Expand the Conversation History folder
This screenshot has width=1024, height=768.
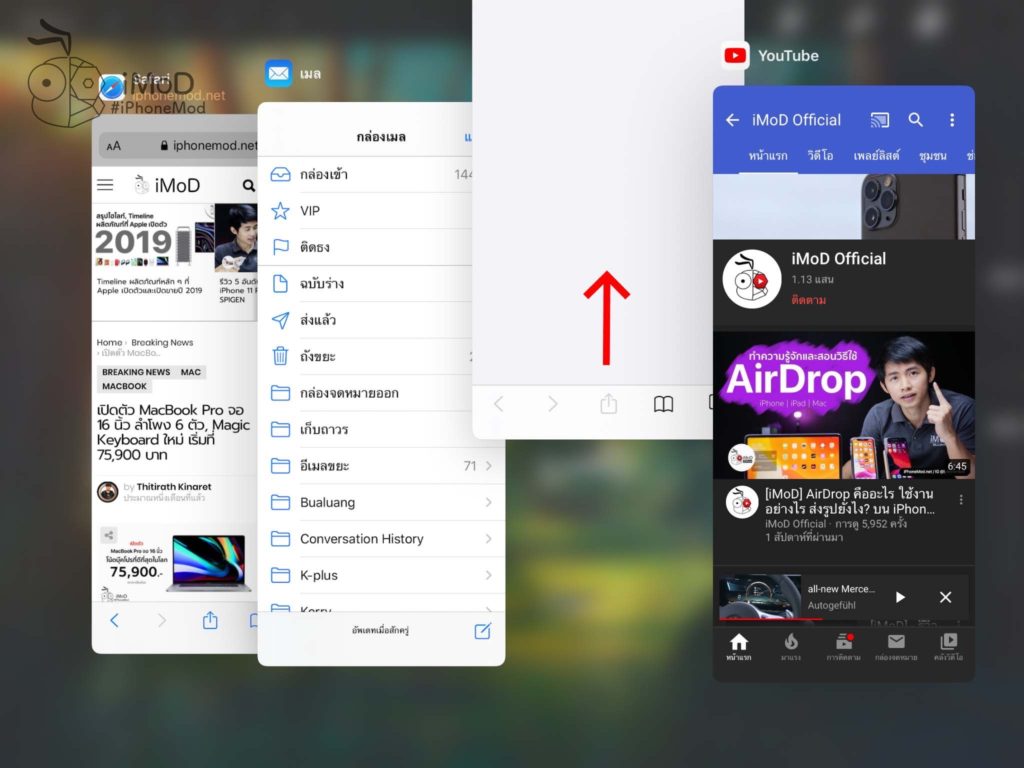click(x=488, y=539)
